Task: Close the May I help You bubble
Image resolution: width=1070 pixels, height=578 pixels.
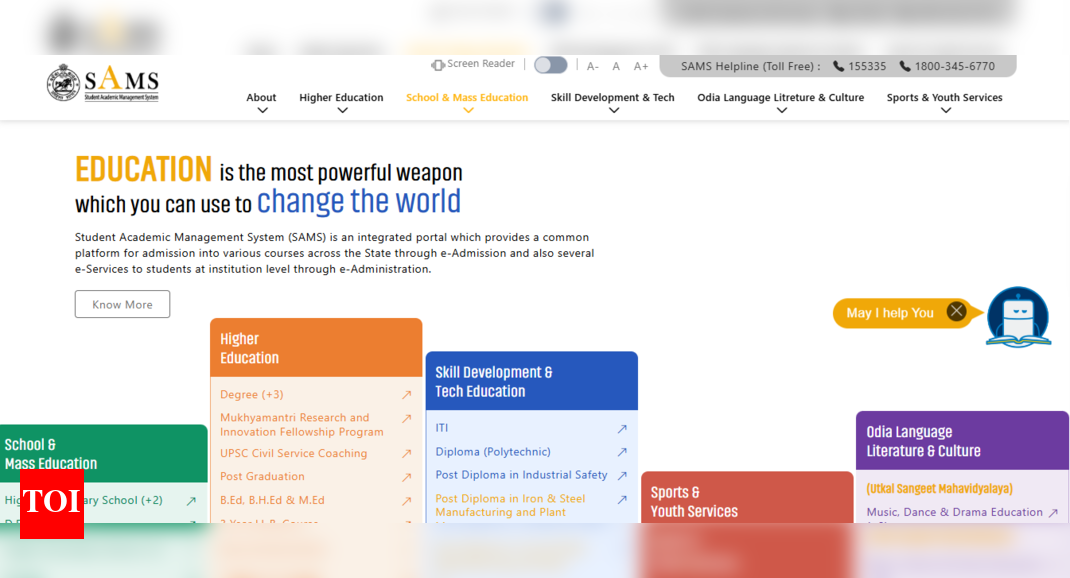Action: 956,312
